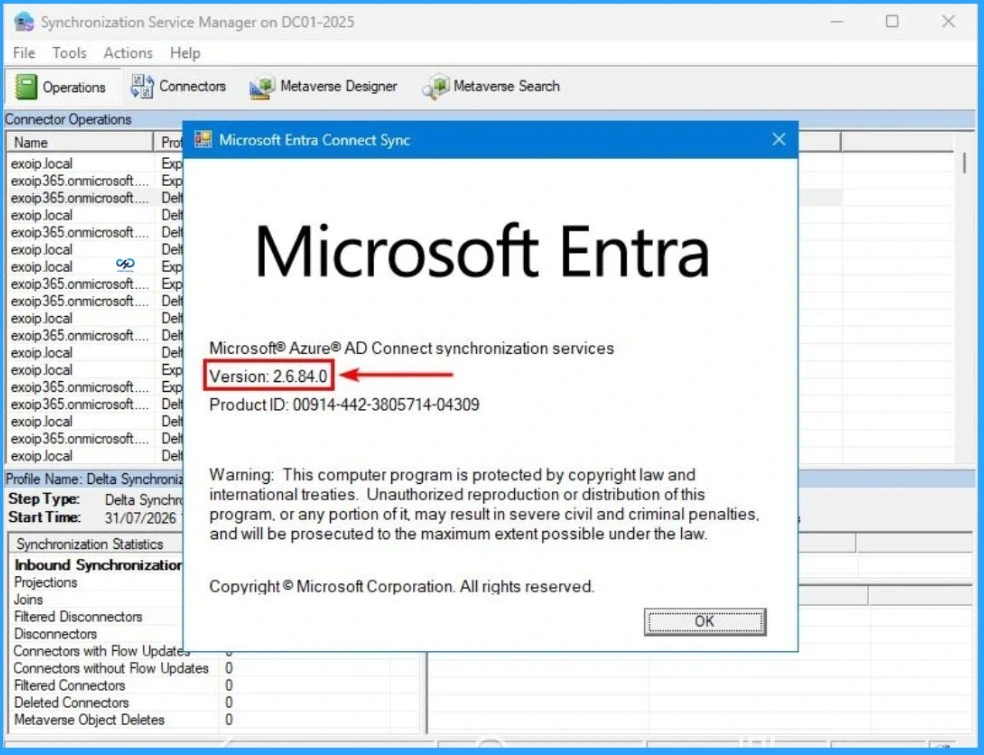The image size is (984, 755).
Task: Click the Microsoft Entra Connect Sync dialog icon
Action: pos(203,139)
